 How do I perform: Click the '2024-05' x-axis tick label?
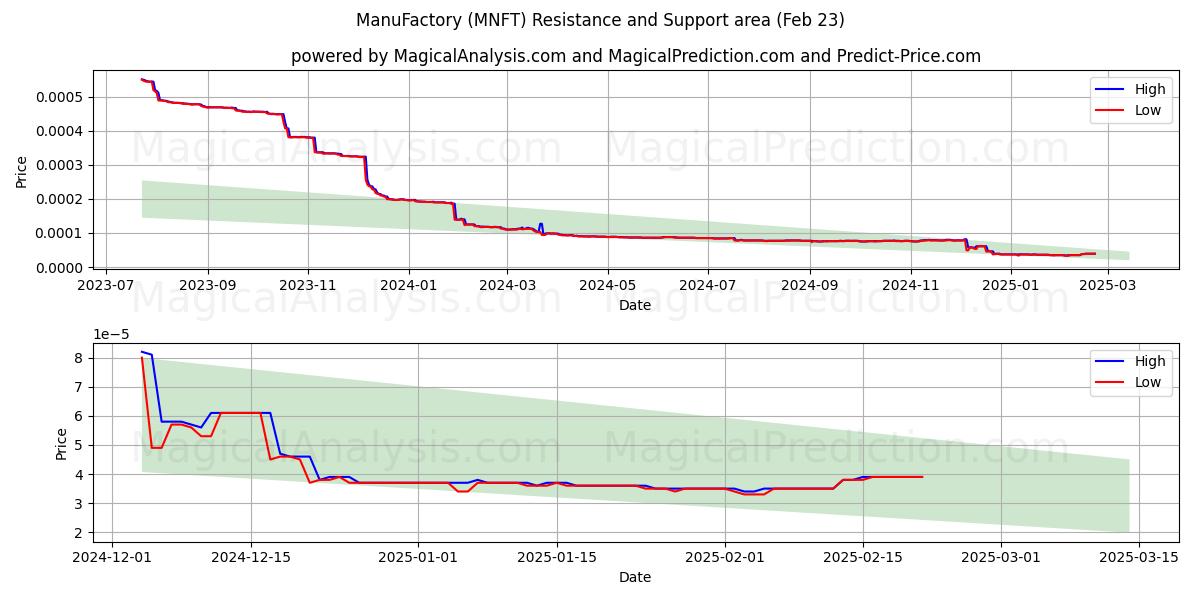pos(608,286)
